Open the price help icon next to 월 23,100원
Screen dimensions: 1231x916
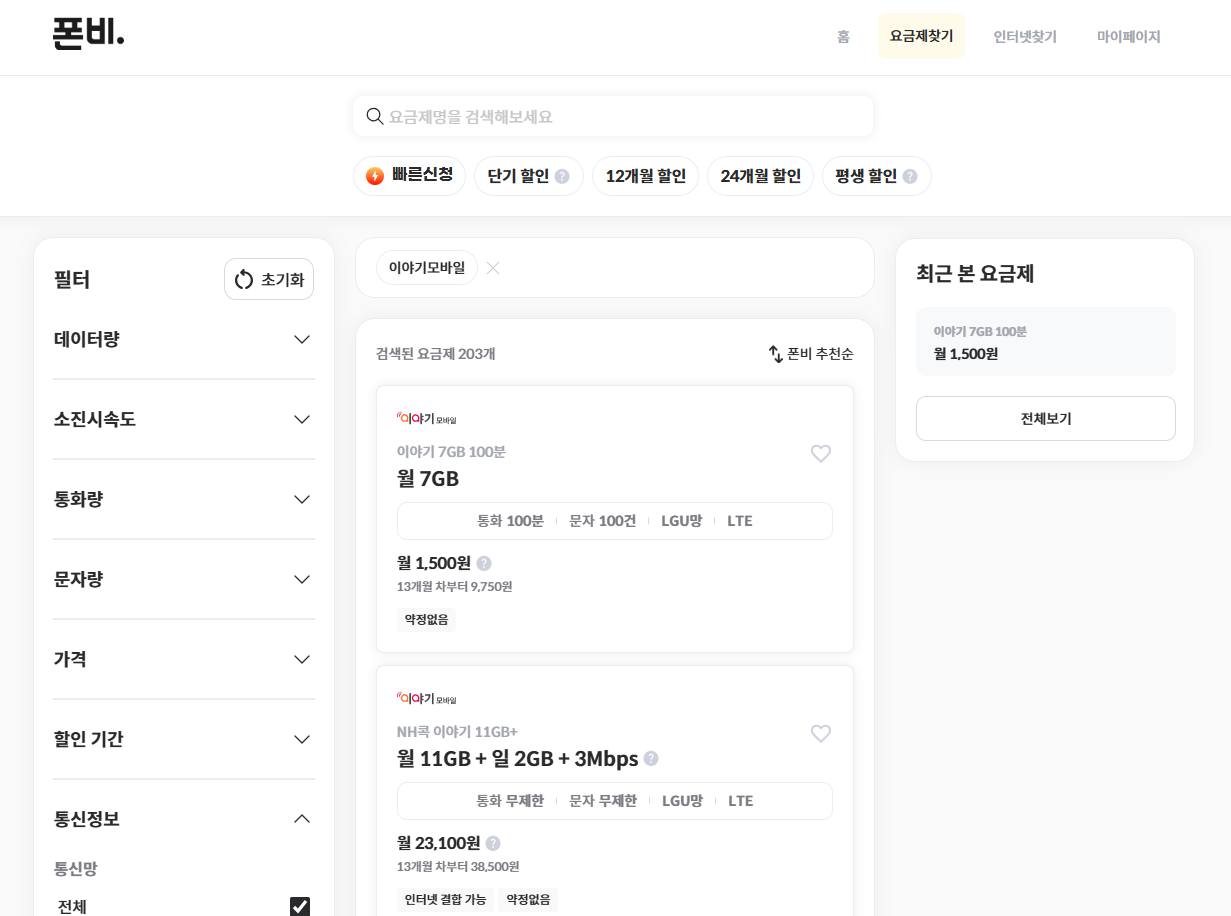pyautogui.click(x=493, y=843)
